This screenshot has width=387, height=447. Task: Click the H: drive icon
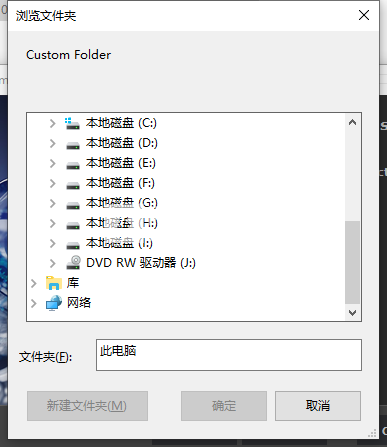pos(73,225)
